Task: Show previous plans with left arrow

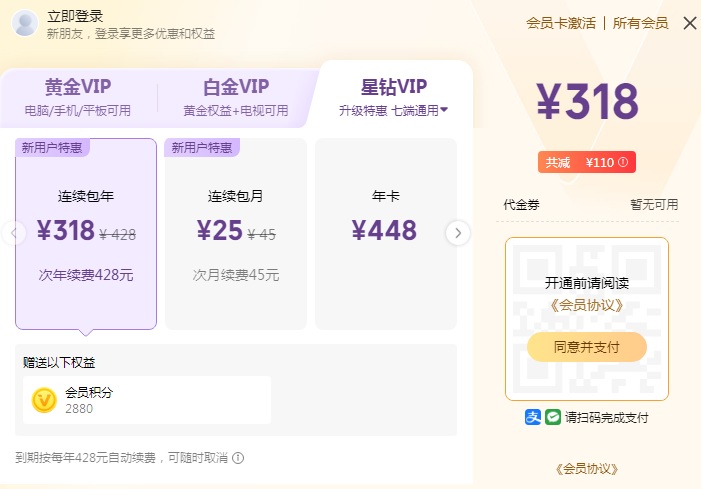Action: [13, 233]
